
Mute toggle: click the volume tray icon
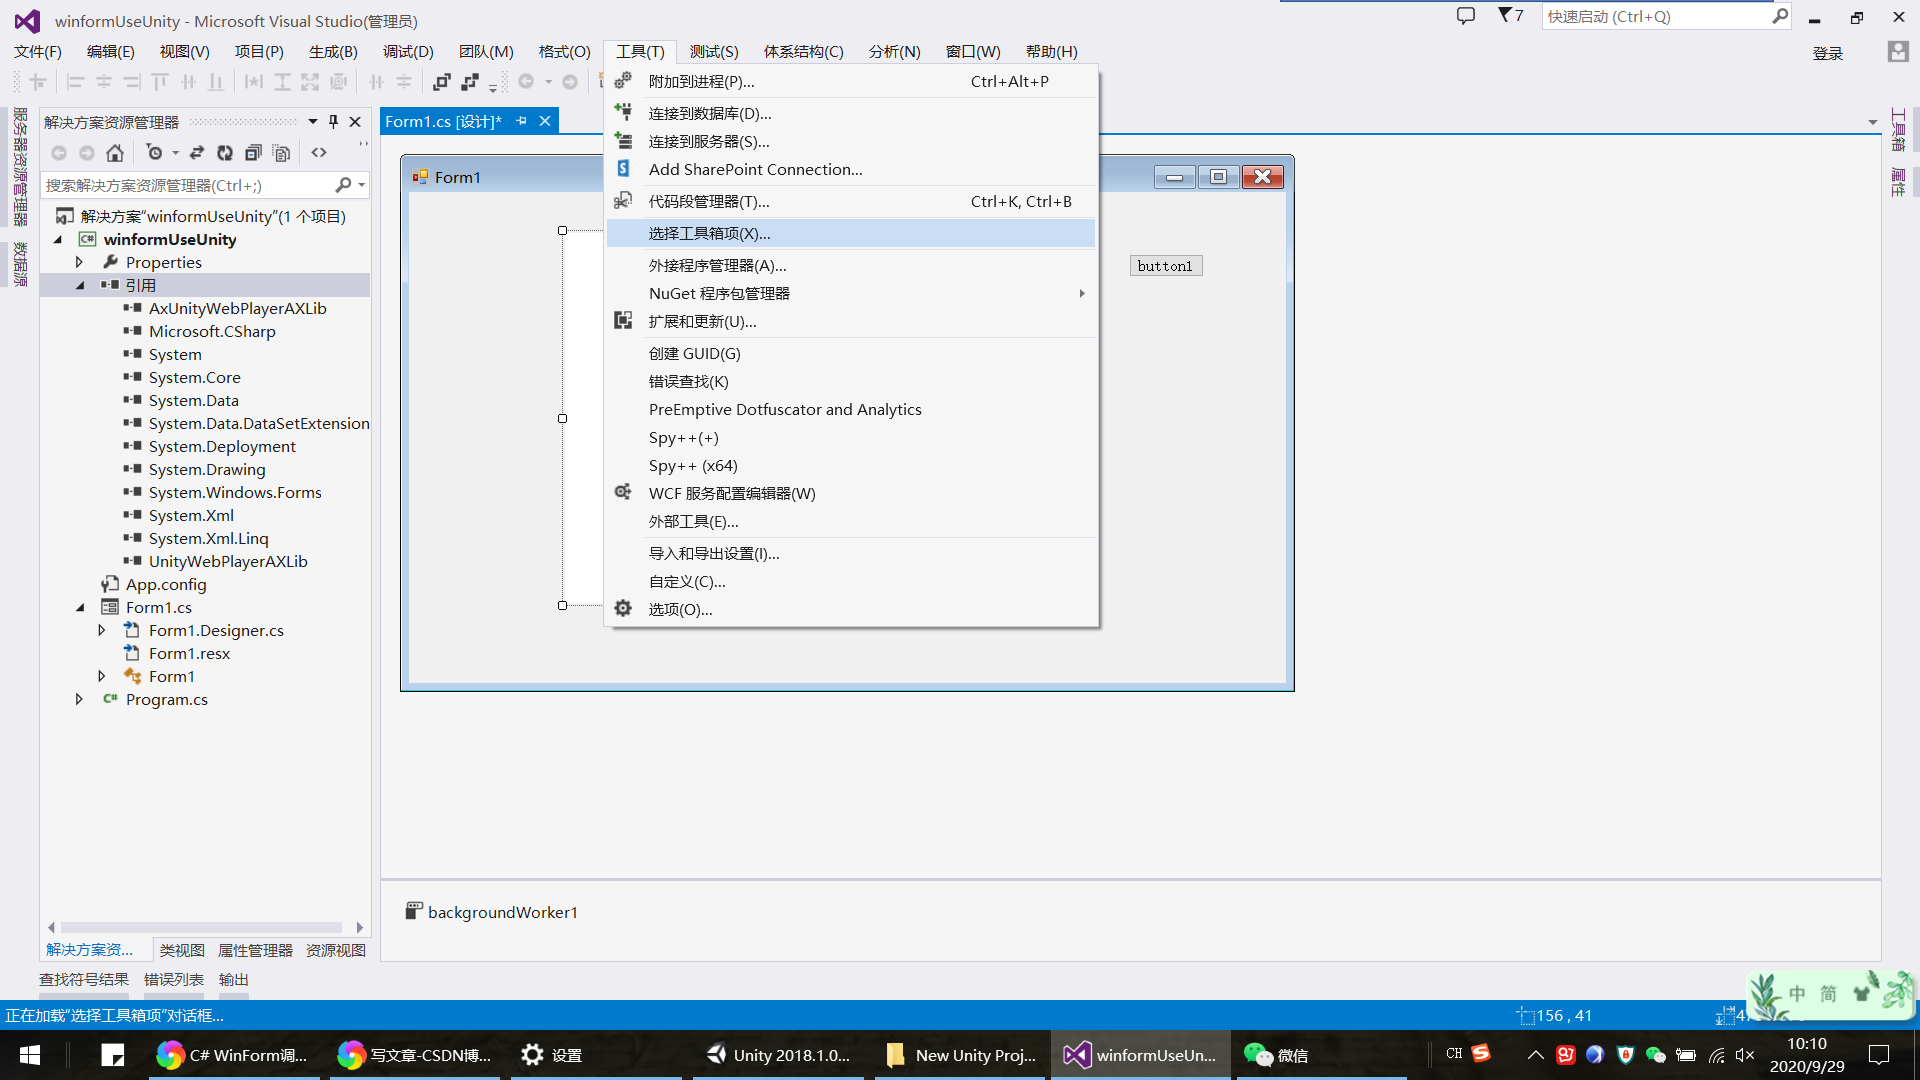point(1745,1055)
